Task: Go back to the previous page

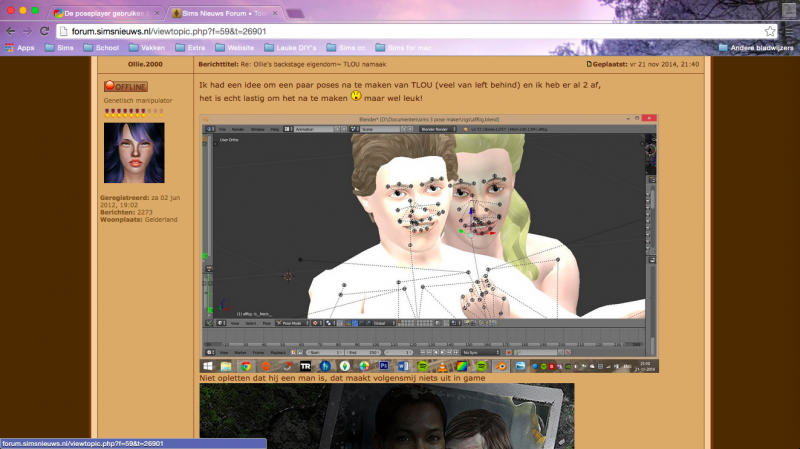Action: click(x=10, y=31)
